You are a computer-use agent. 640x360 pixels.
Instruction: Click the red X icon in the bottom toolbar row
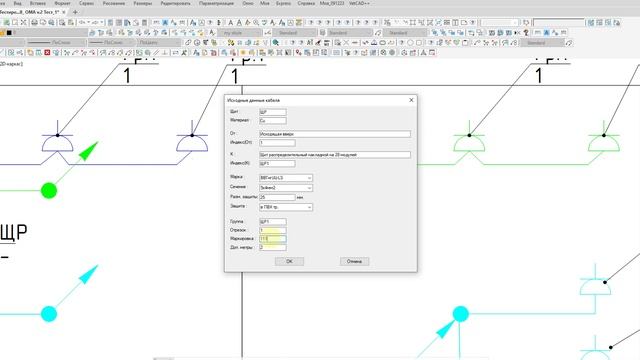(47, 53)
